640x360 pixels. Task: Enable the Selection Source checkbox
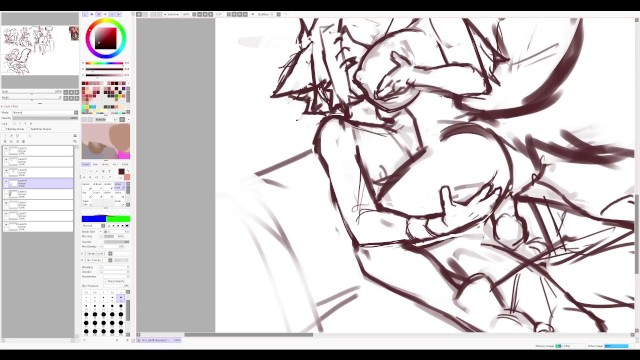click(28, 129)
